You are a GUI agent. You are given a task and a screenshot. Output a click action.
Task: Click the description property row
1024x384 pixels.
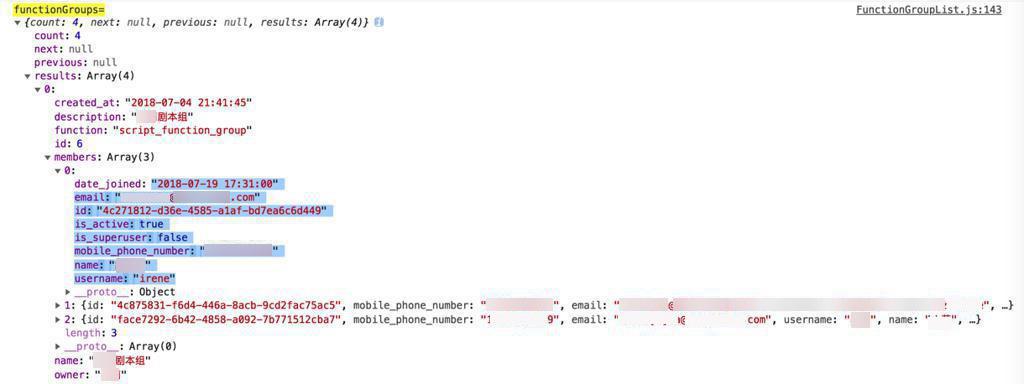124,118
